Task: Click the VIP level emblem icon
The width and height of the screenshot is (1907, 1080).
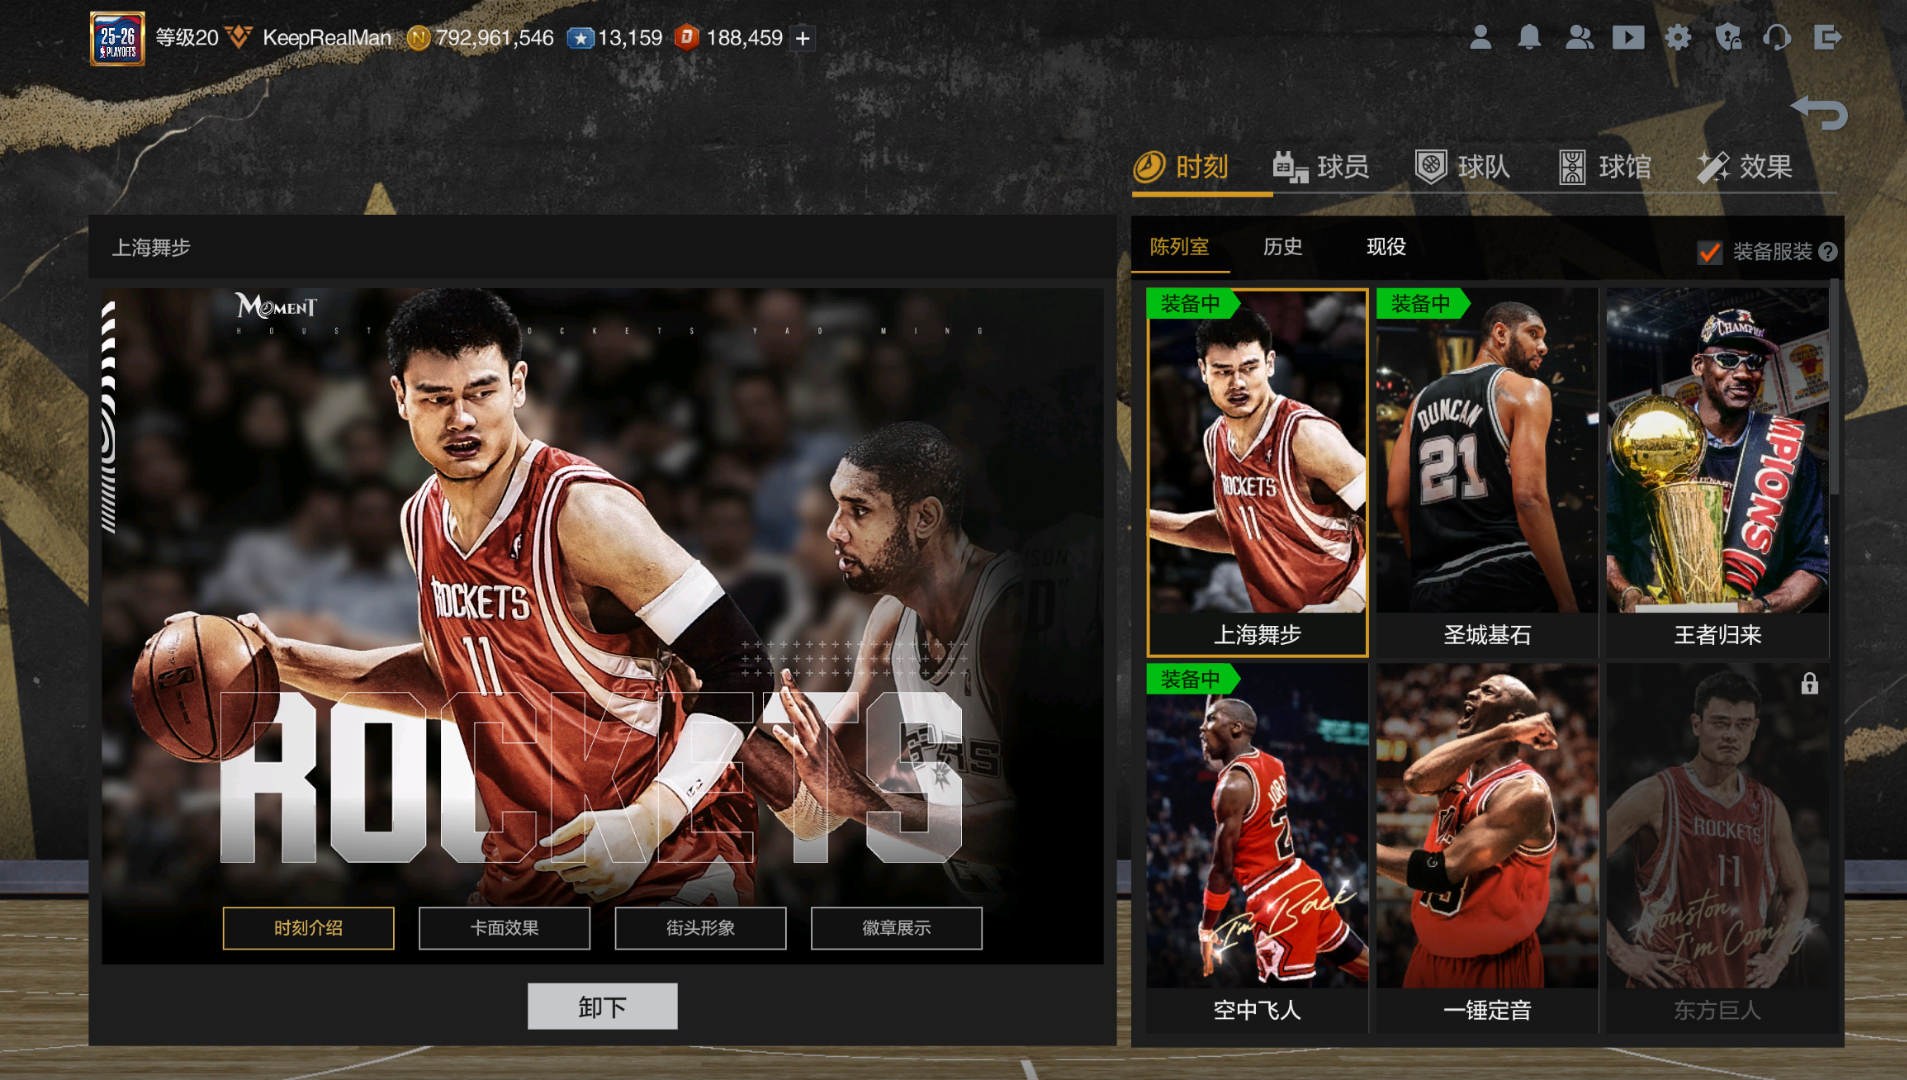Action: click(x=239, y=38)
